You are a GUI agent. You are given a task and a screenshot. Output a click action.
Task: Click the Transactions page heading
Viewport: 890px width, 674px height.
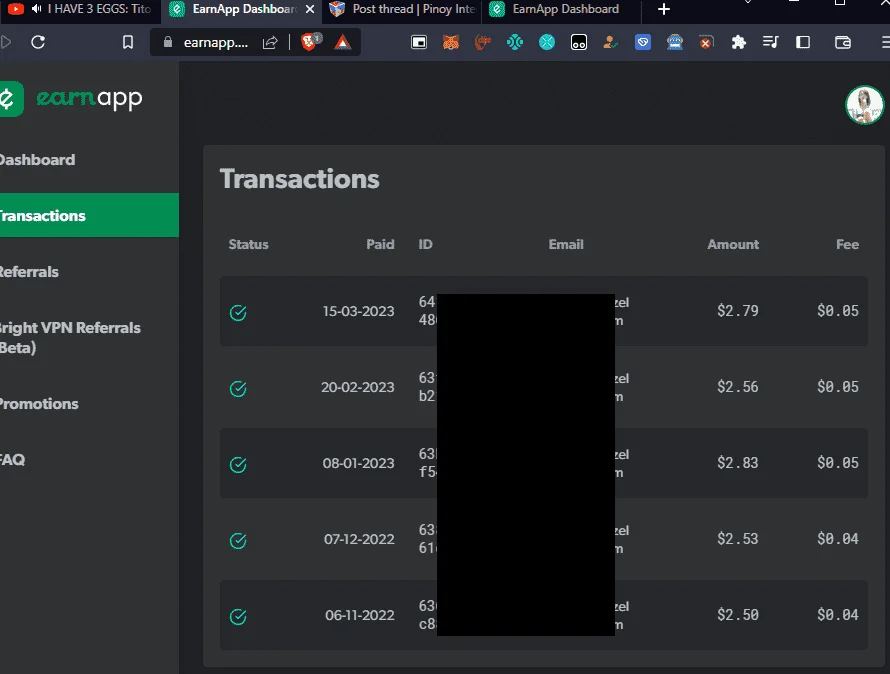coord(299,179)
